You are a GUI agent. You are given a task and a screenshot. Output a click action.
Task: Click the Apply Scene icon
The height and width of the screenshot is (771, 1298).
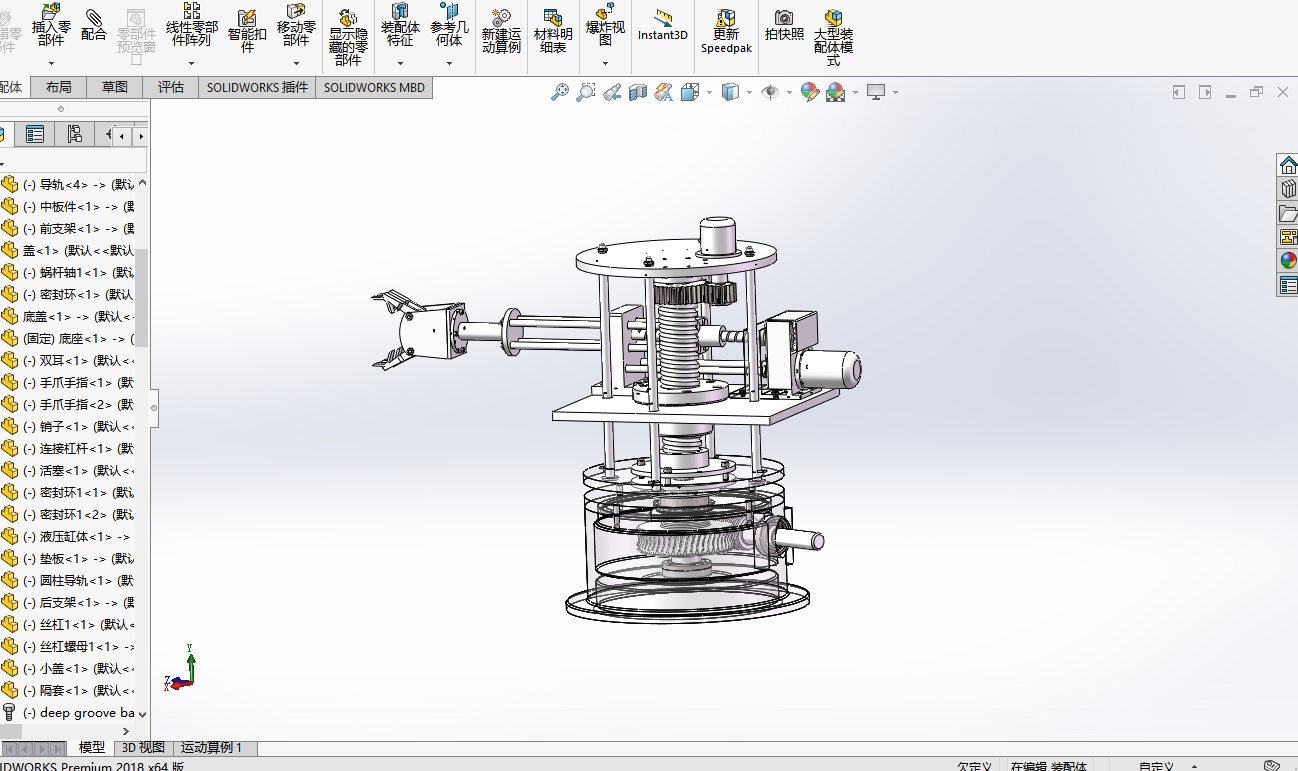coord(836,92)
